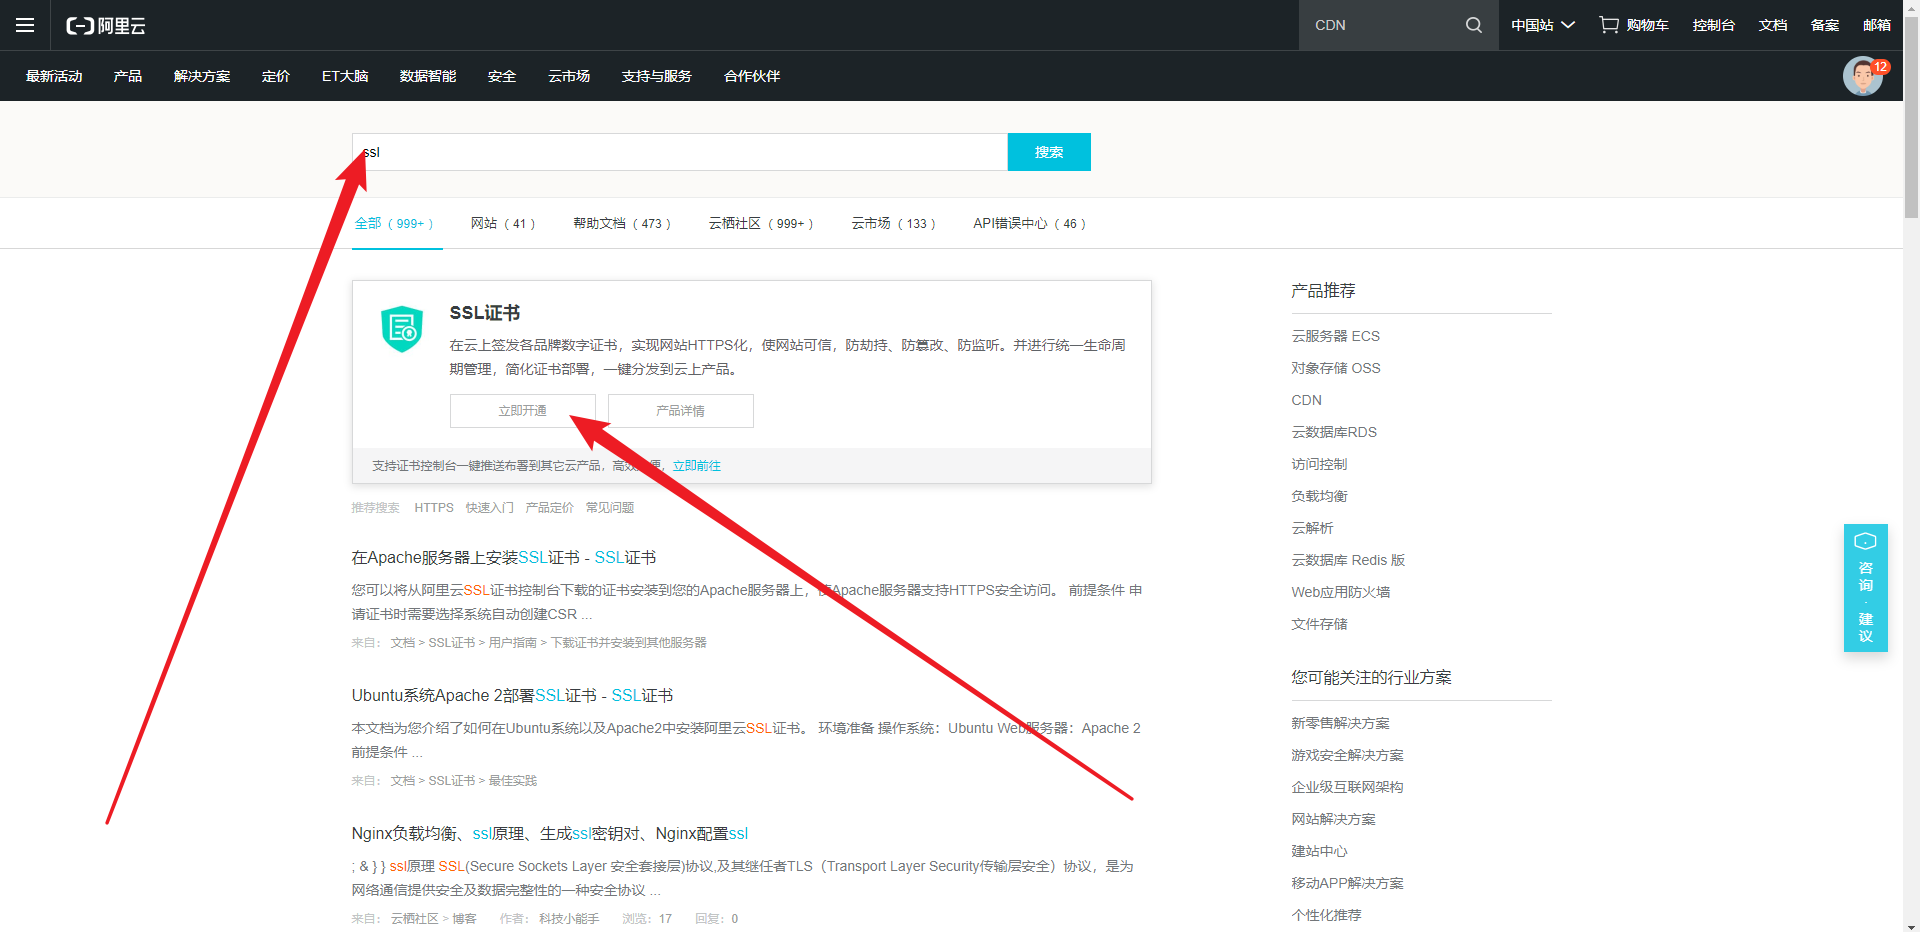Open the user avatar with notification badge
This screenshot has width=1920, height=932.
coord(1863,76)
